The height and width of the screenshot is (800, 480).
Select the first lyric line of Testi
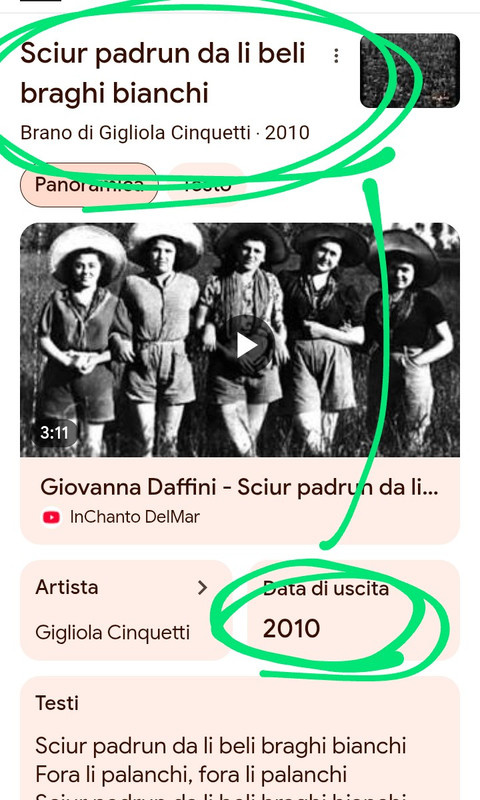click(220, 745)
